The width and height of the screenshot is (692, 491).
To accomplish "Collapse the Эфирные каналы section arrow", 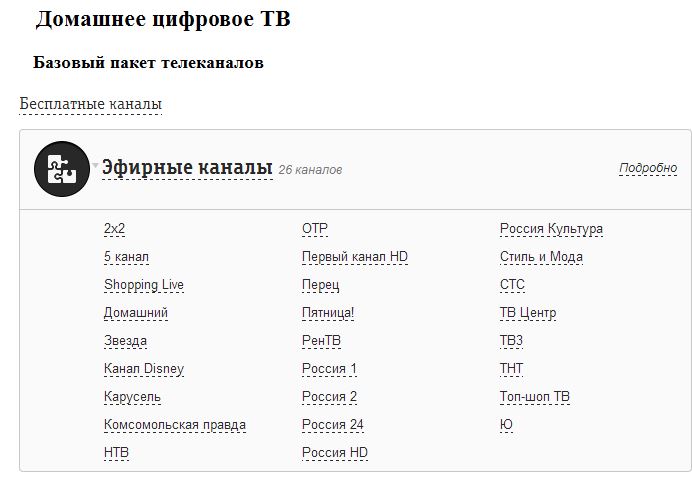I will pyautogui.click(x=96, y=166).
